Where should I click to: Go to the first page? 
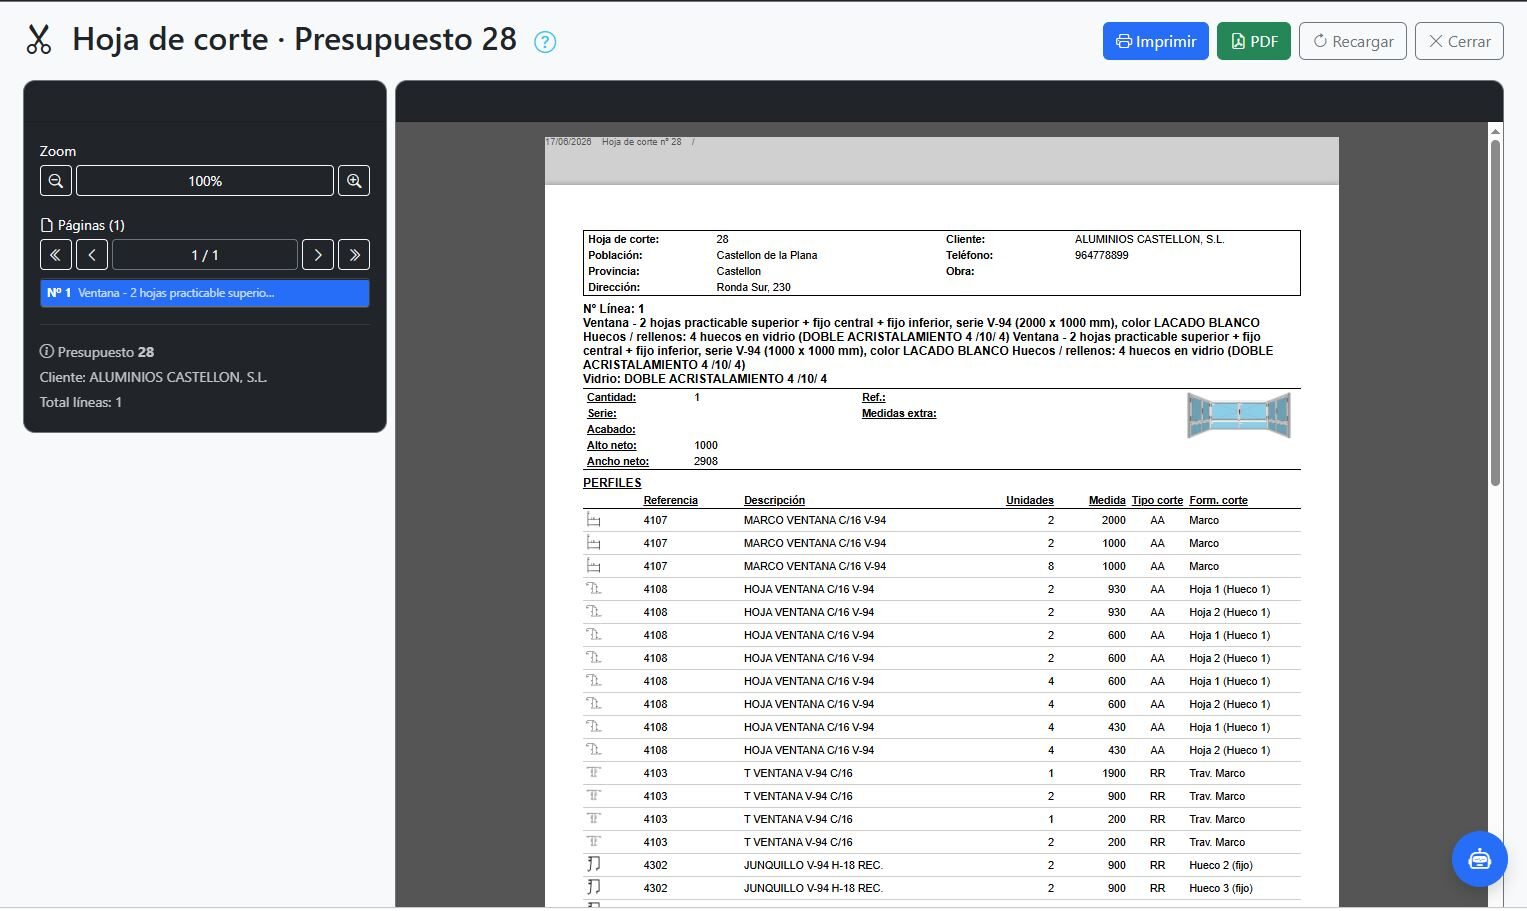click(56, 255)
